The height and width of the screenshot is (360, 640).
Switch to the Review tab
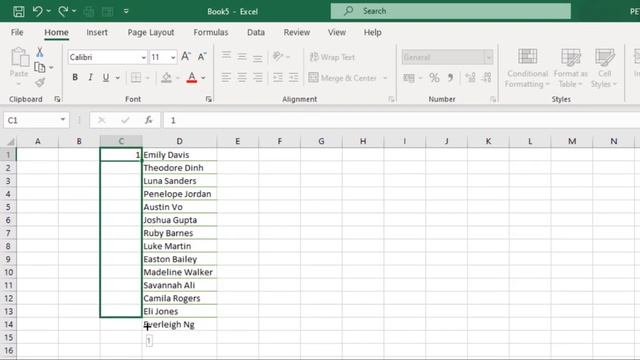(x=297, y=32)
